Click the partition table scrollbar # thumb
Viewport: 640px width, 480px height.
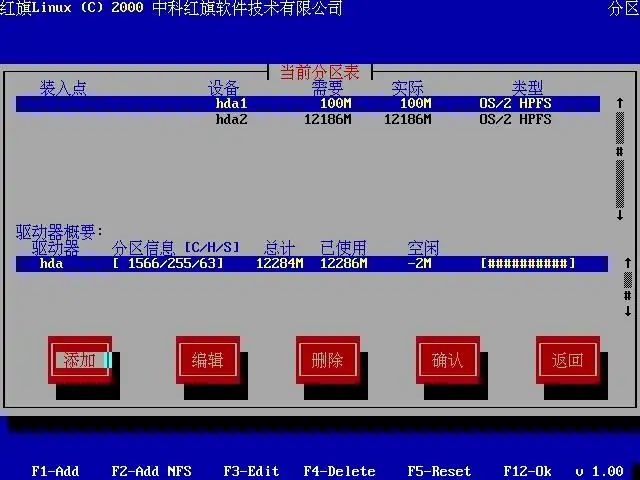click(x=620, y=152)
